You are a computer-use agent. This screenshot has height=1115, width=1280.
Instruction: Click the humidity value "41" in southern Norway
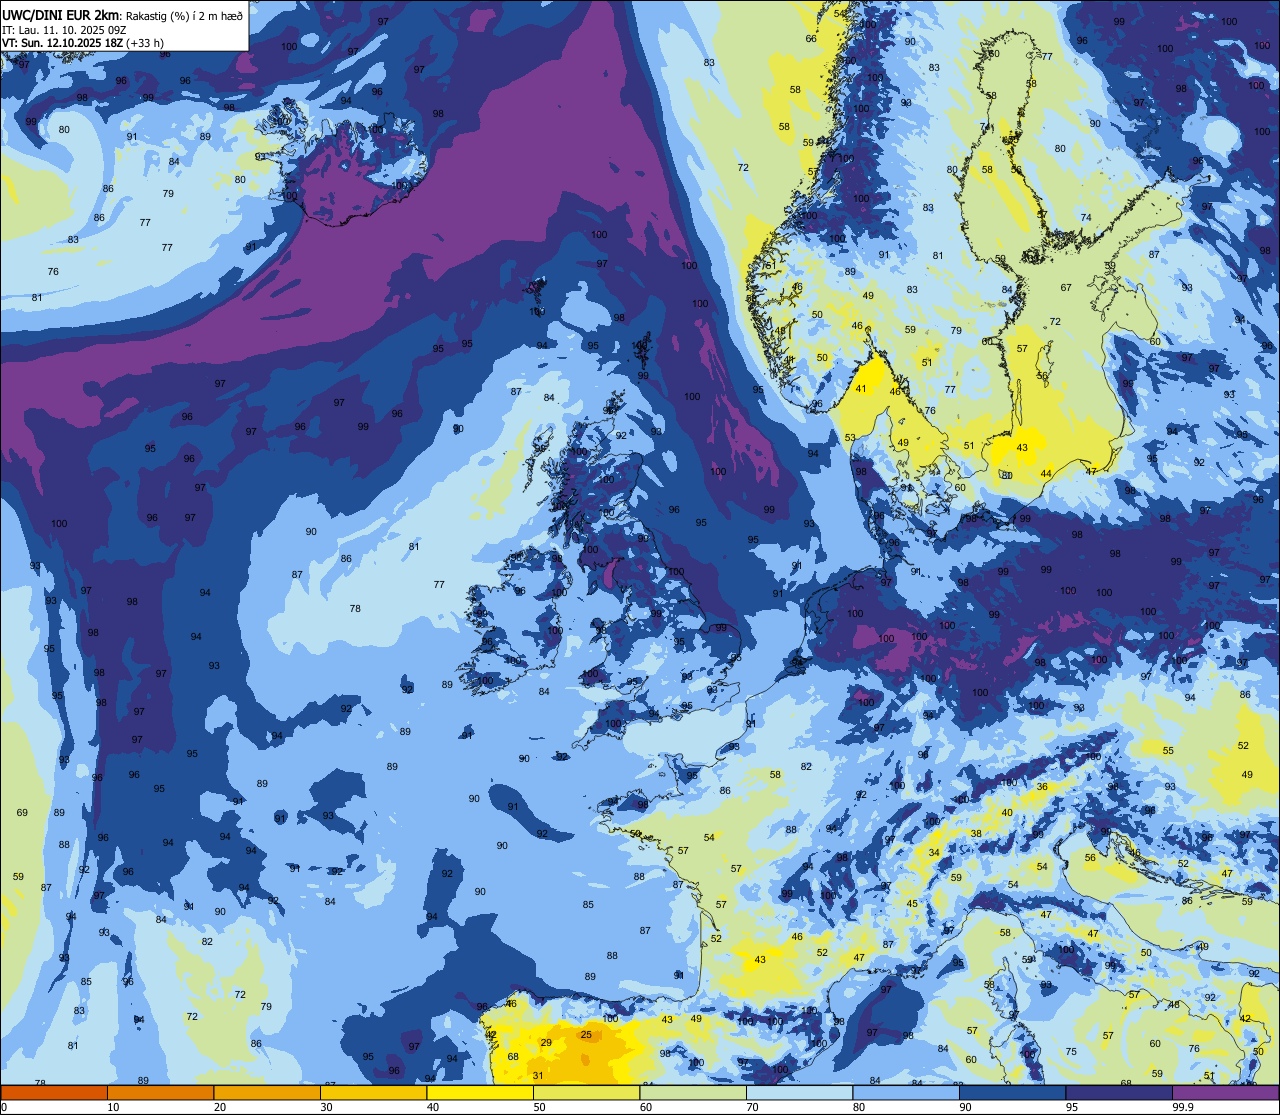point(861,389)
